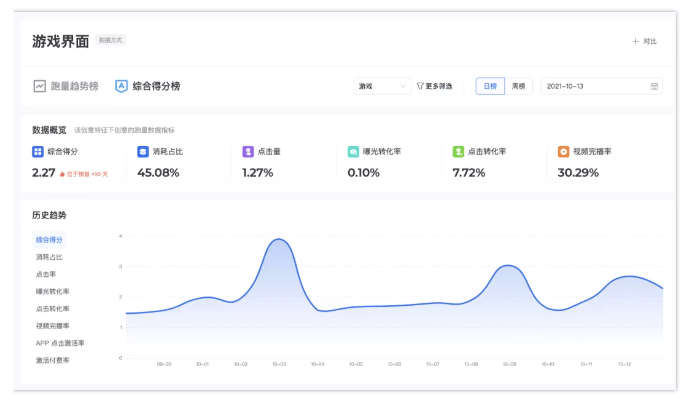The width and height of the screenshot is (681, 396).
Task: Click the 跑量趋势榜 trend chart icon
Action: pos(40,86)
